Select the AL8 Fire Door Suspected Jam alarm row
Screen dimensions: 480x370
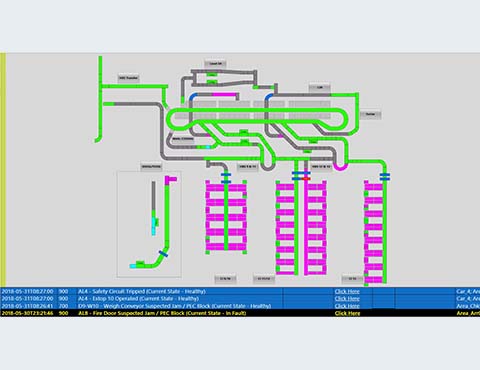(x=240, y=313)
